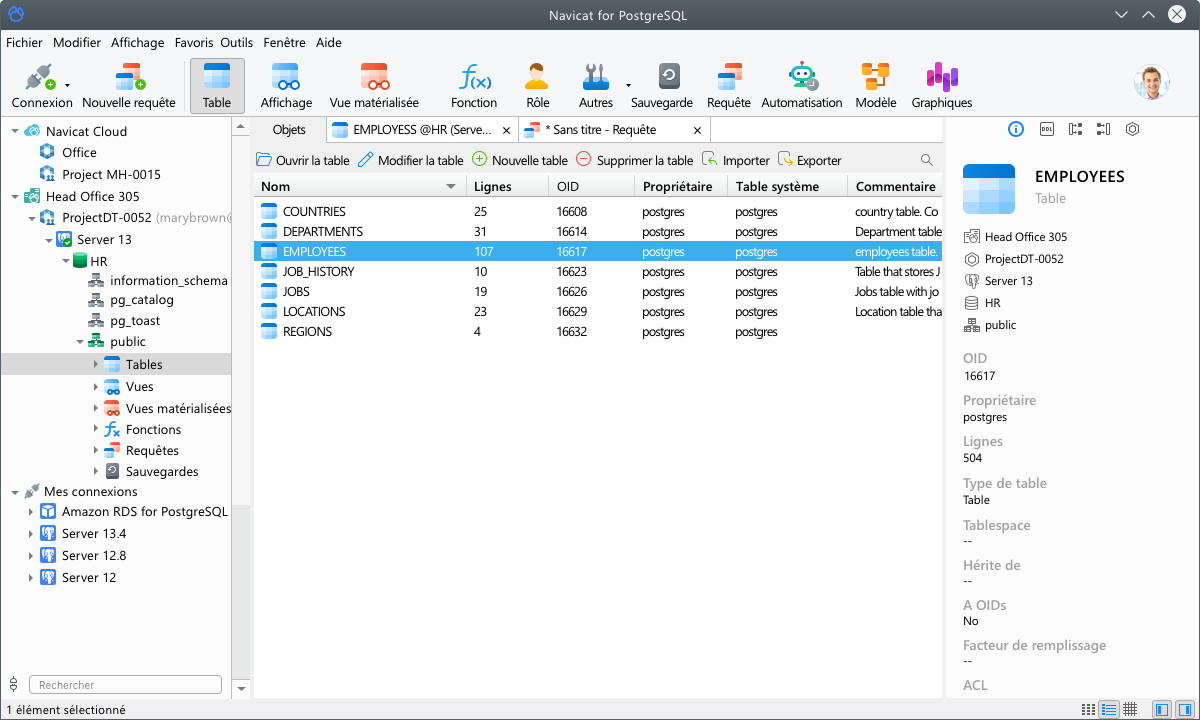Switch to list view icon in status bar
The height and width of the screenshot is (720, 1200).
click(x=1088, y=709)
